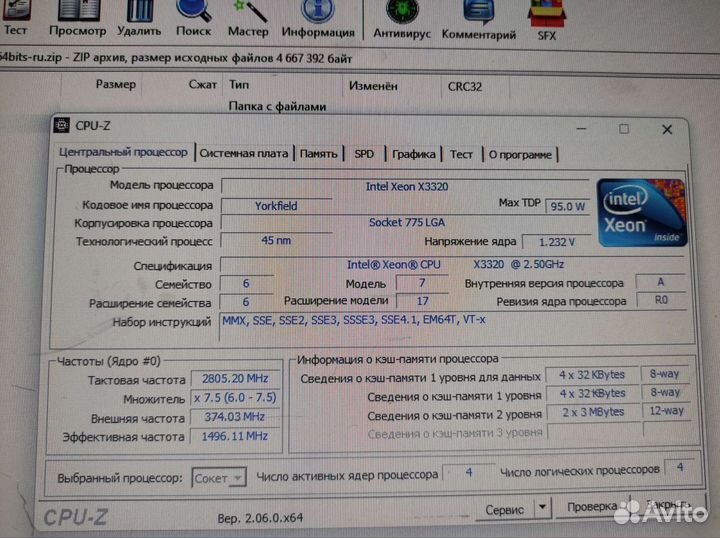Click the 374.03 MHz bus speed value
This screenshot has height=538, width=720.
pyautogui.click(x=235, y=417)
